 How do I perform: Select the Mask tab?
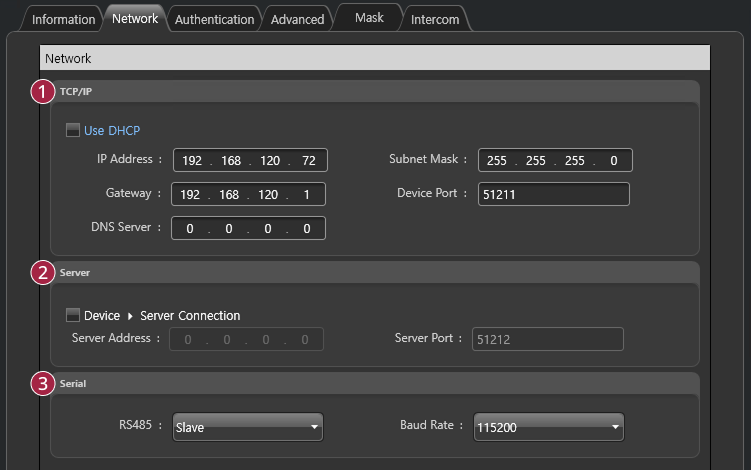369,18
